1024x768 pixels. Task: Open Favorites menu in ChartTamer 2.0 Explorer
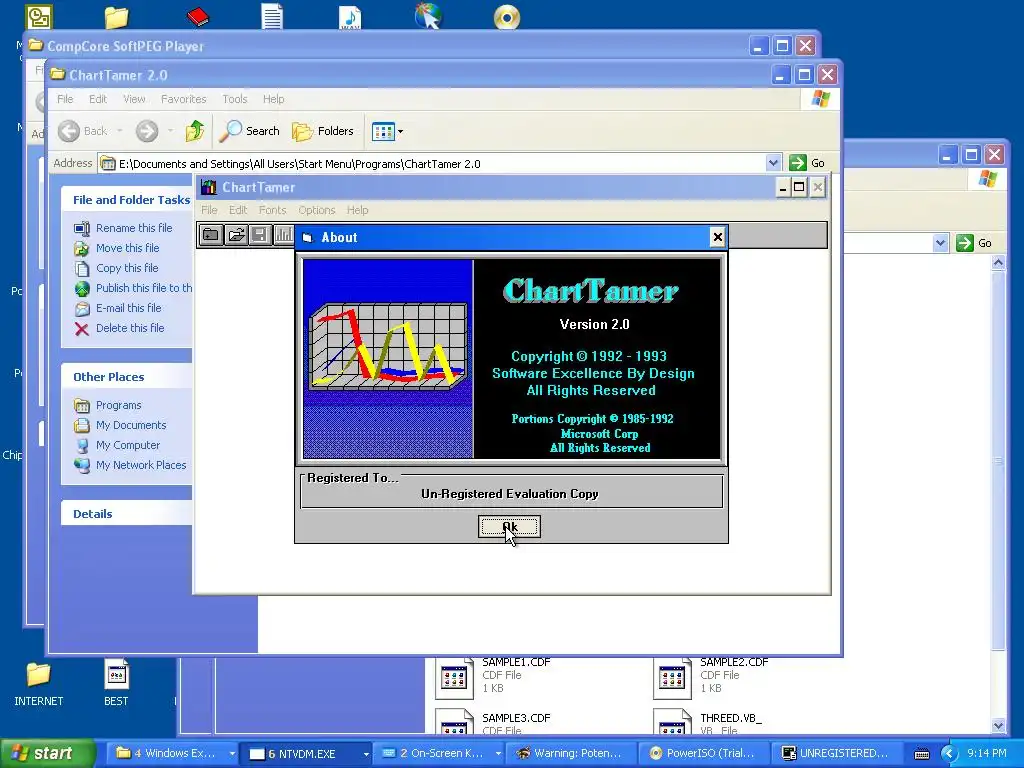(x=184, y=99)
